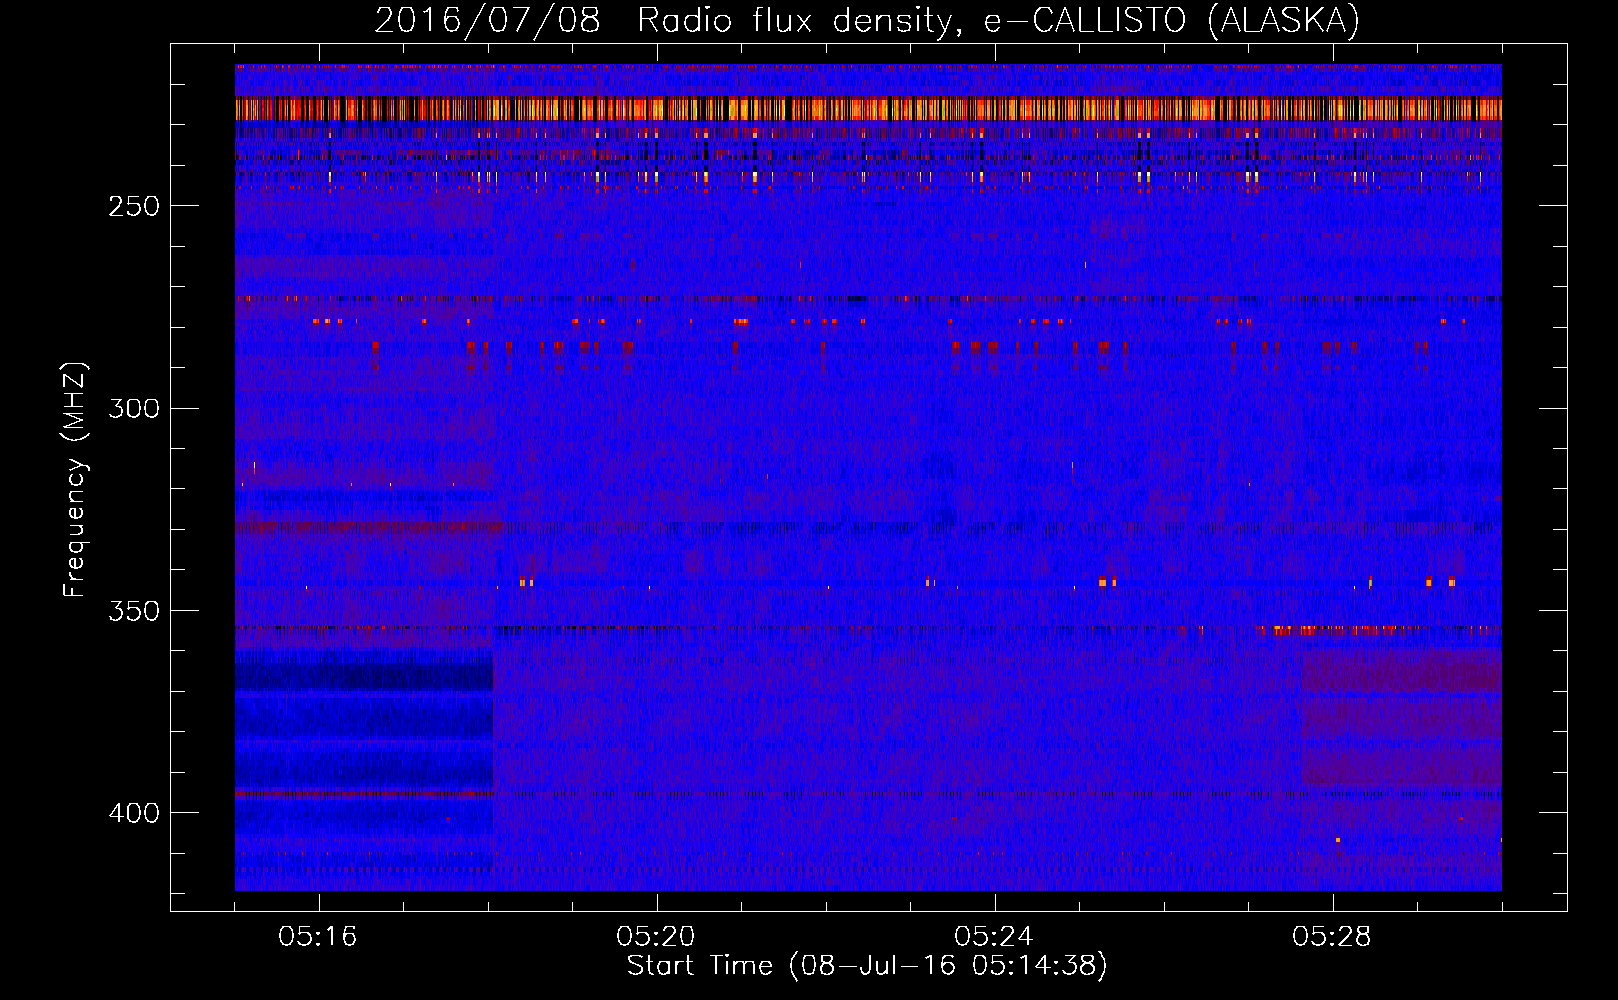Click the plot title "2016/07/08 Radio flux density, e-CALLISTO (ALASKA)"
This screenshot has width=1618, height=1000.
coord(867,20)
